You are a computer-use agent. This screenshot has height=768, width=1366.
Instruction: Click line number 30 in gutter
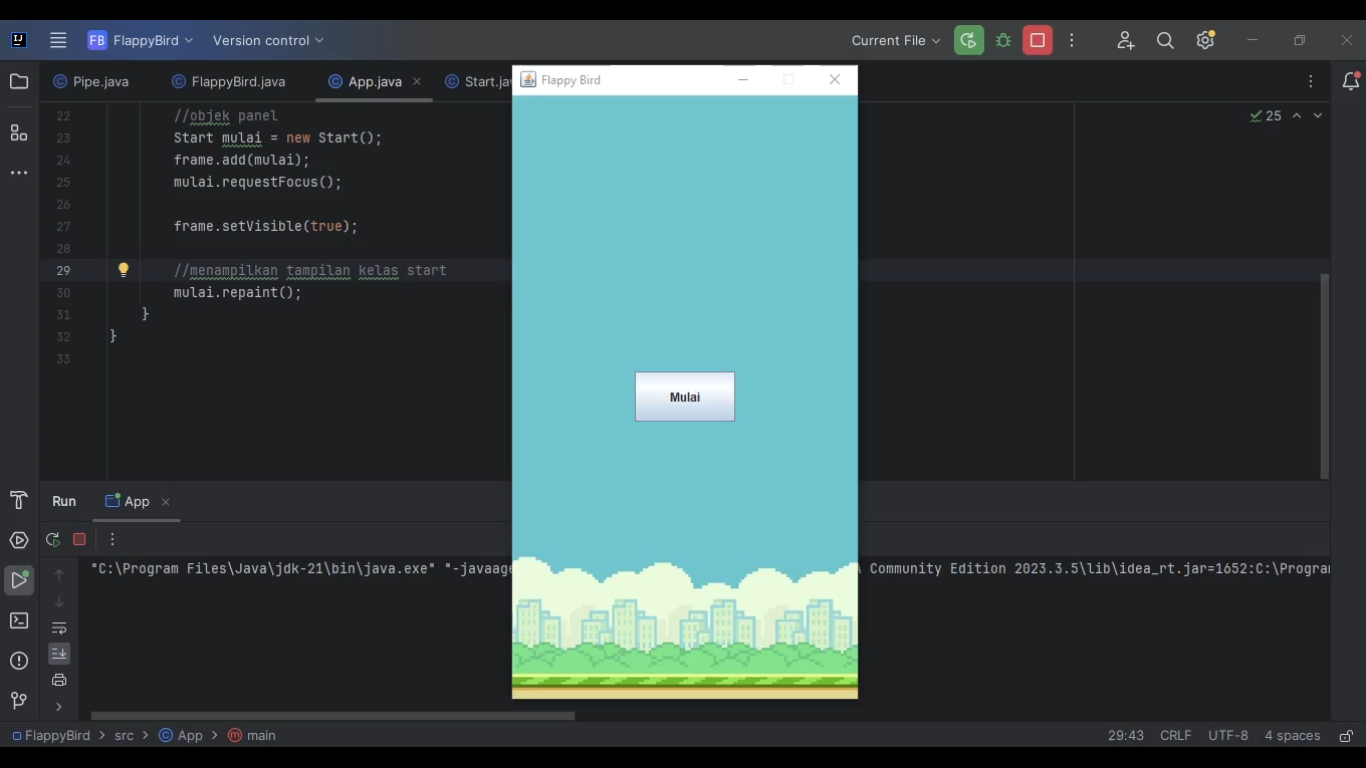(x=63, y=293)
